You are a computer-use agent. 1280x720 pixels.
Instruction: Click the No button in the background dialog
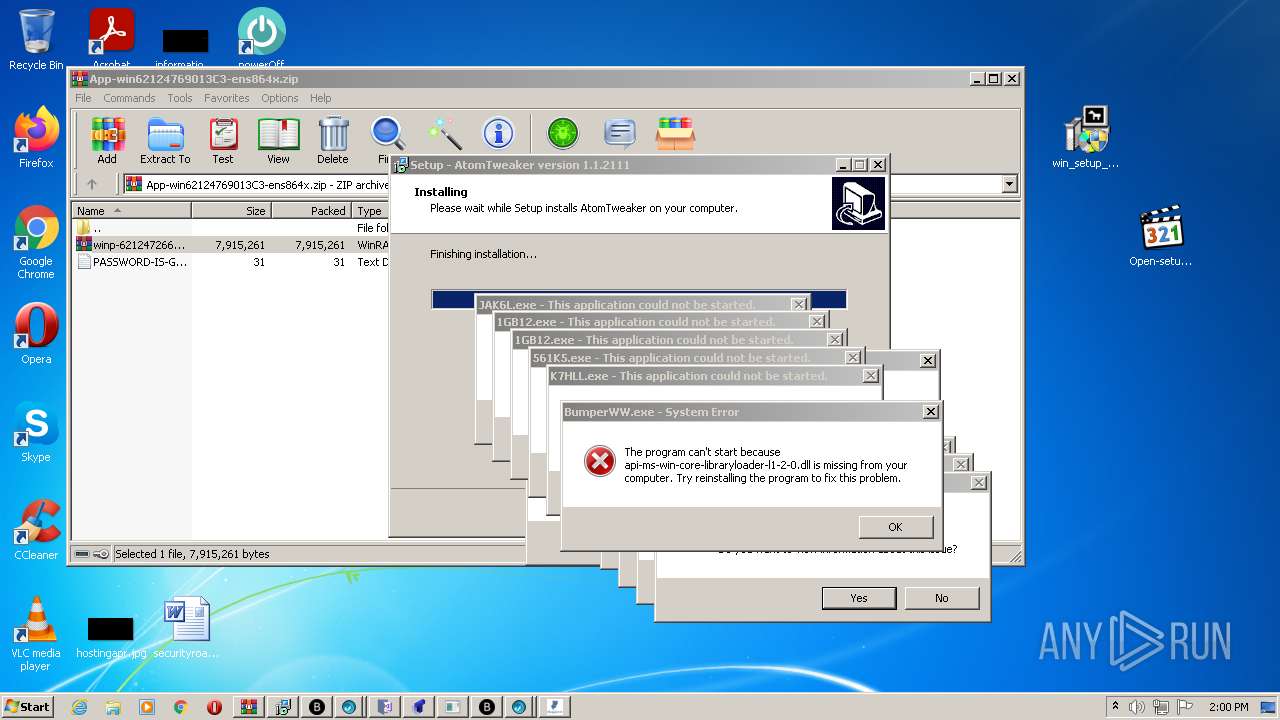click(x=941, y=598)
